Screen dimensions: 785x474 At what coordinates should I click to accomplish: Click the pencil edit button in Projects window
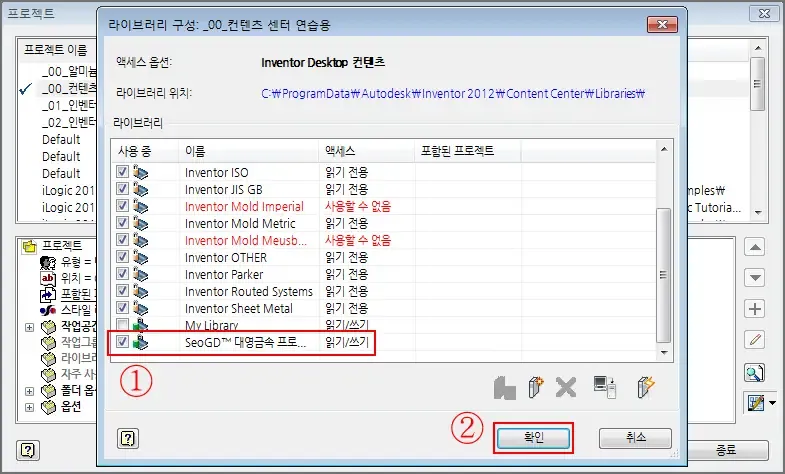click(754, 340)
